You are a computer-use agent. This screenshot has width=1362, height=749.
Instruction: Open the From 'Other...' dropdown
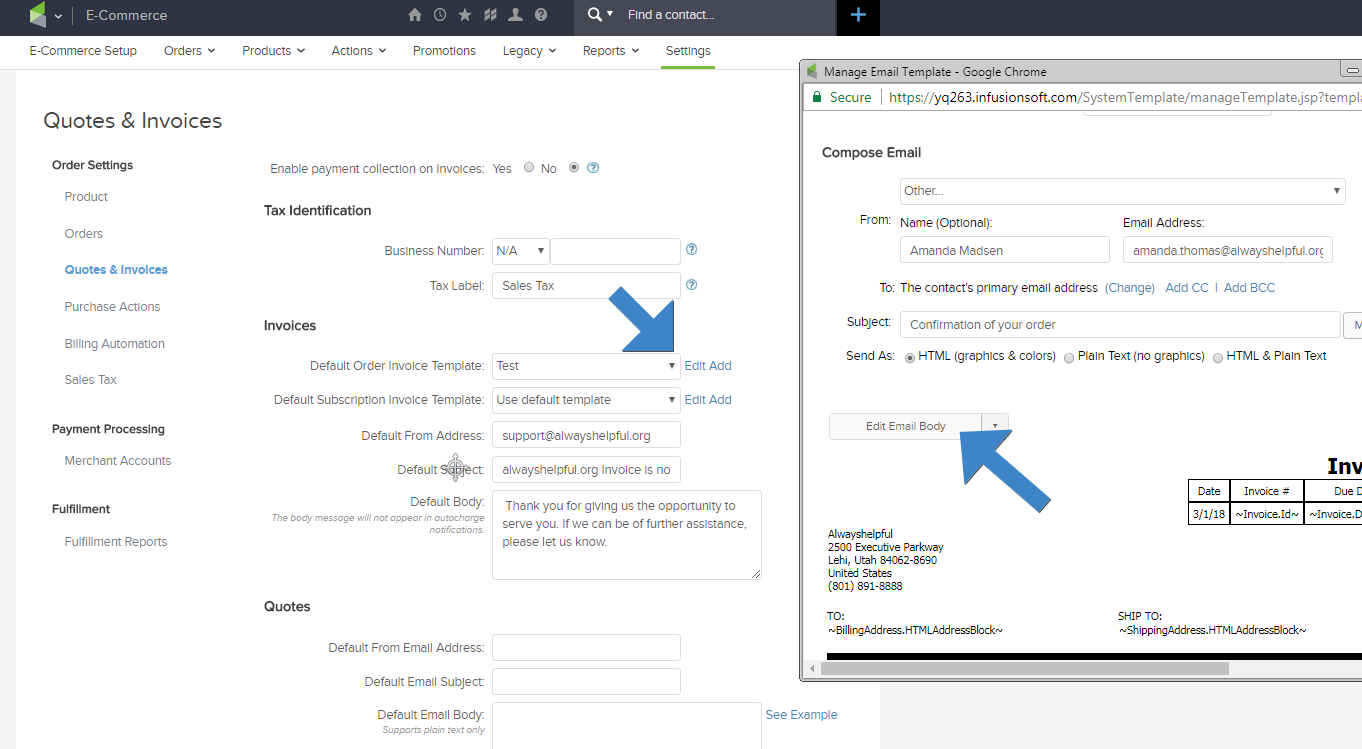coord(1123,191)
